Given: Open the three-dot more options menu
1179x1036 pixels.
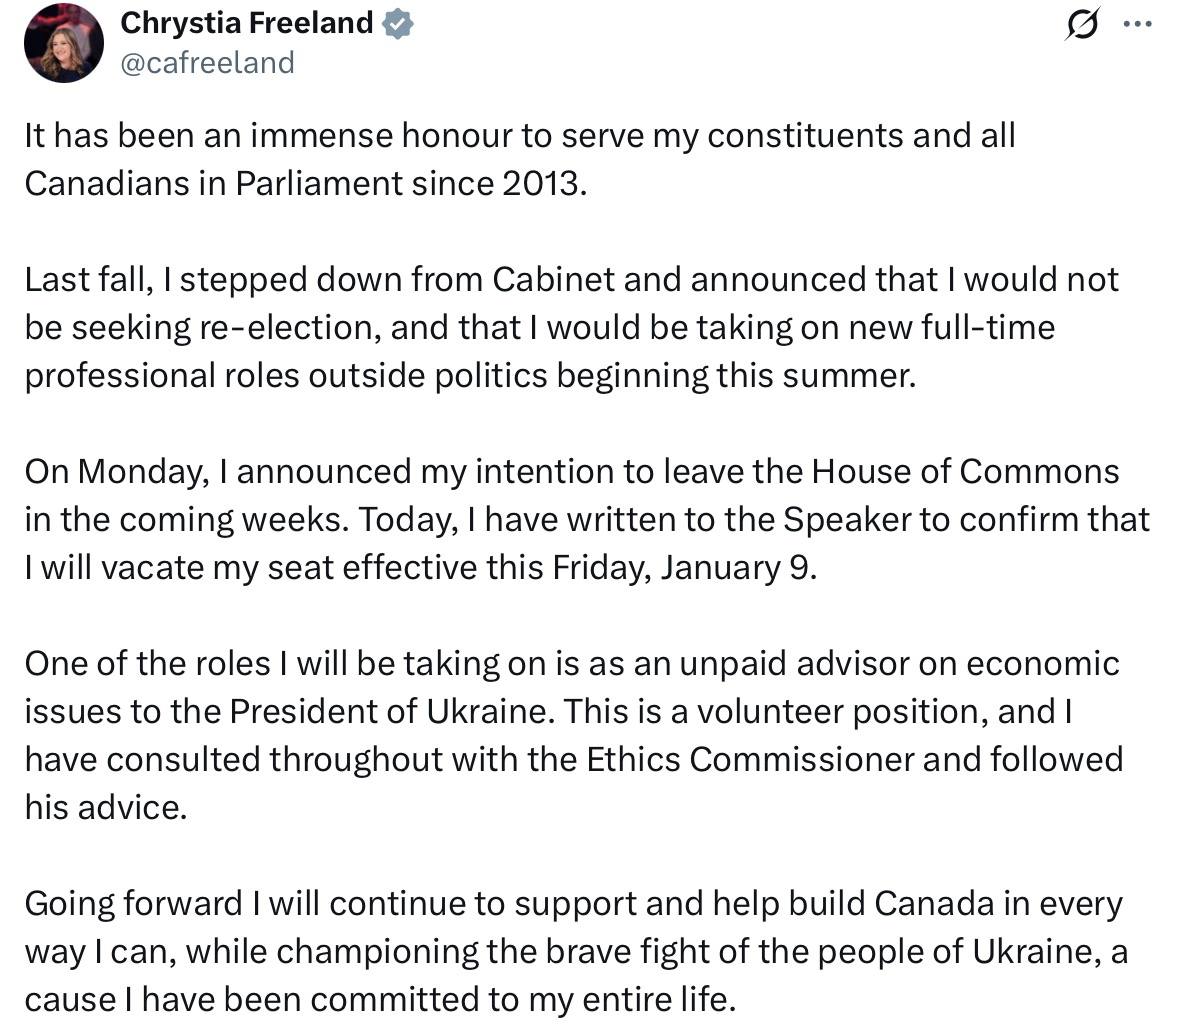Looking at the screenshot, I should 1138,24.
